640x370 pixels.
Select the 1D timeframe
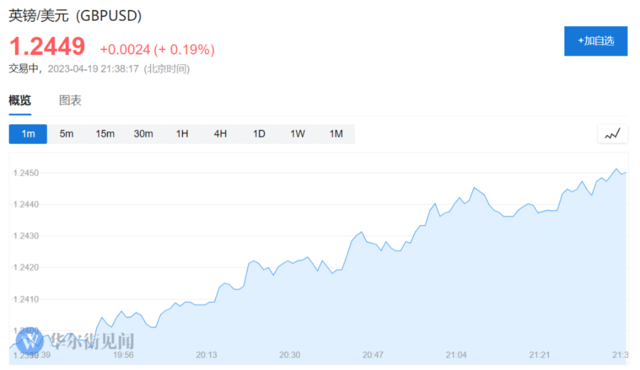[x=259, y=134]
